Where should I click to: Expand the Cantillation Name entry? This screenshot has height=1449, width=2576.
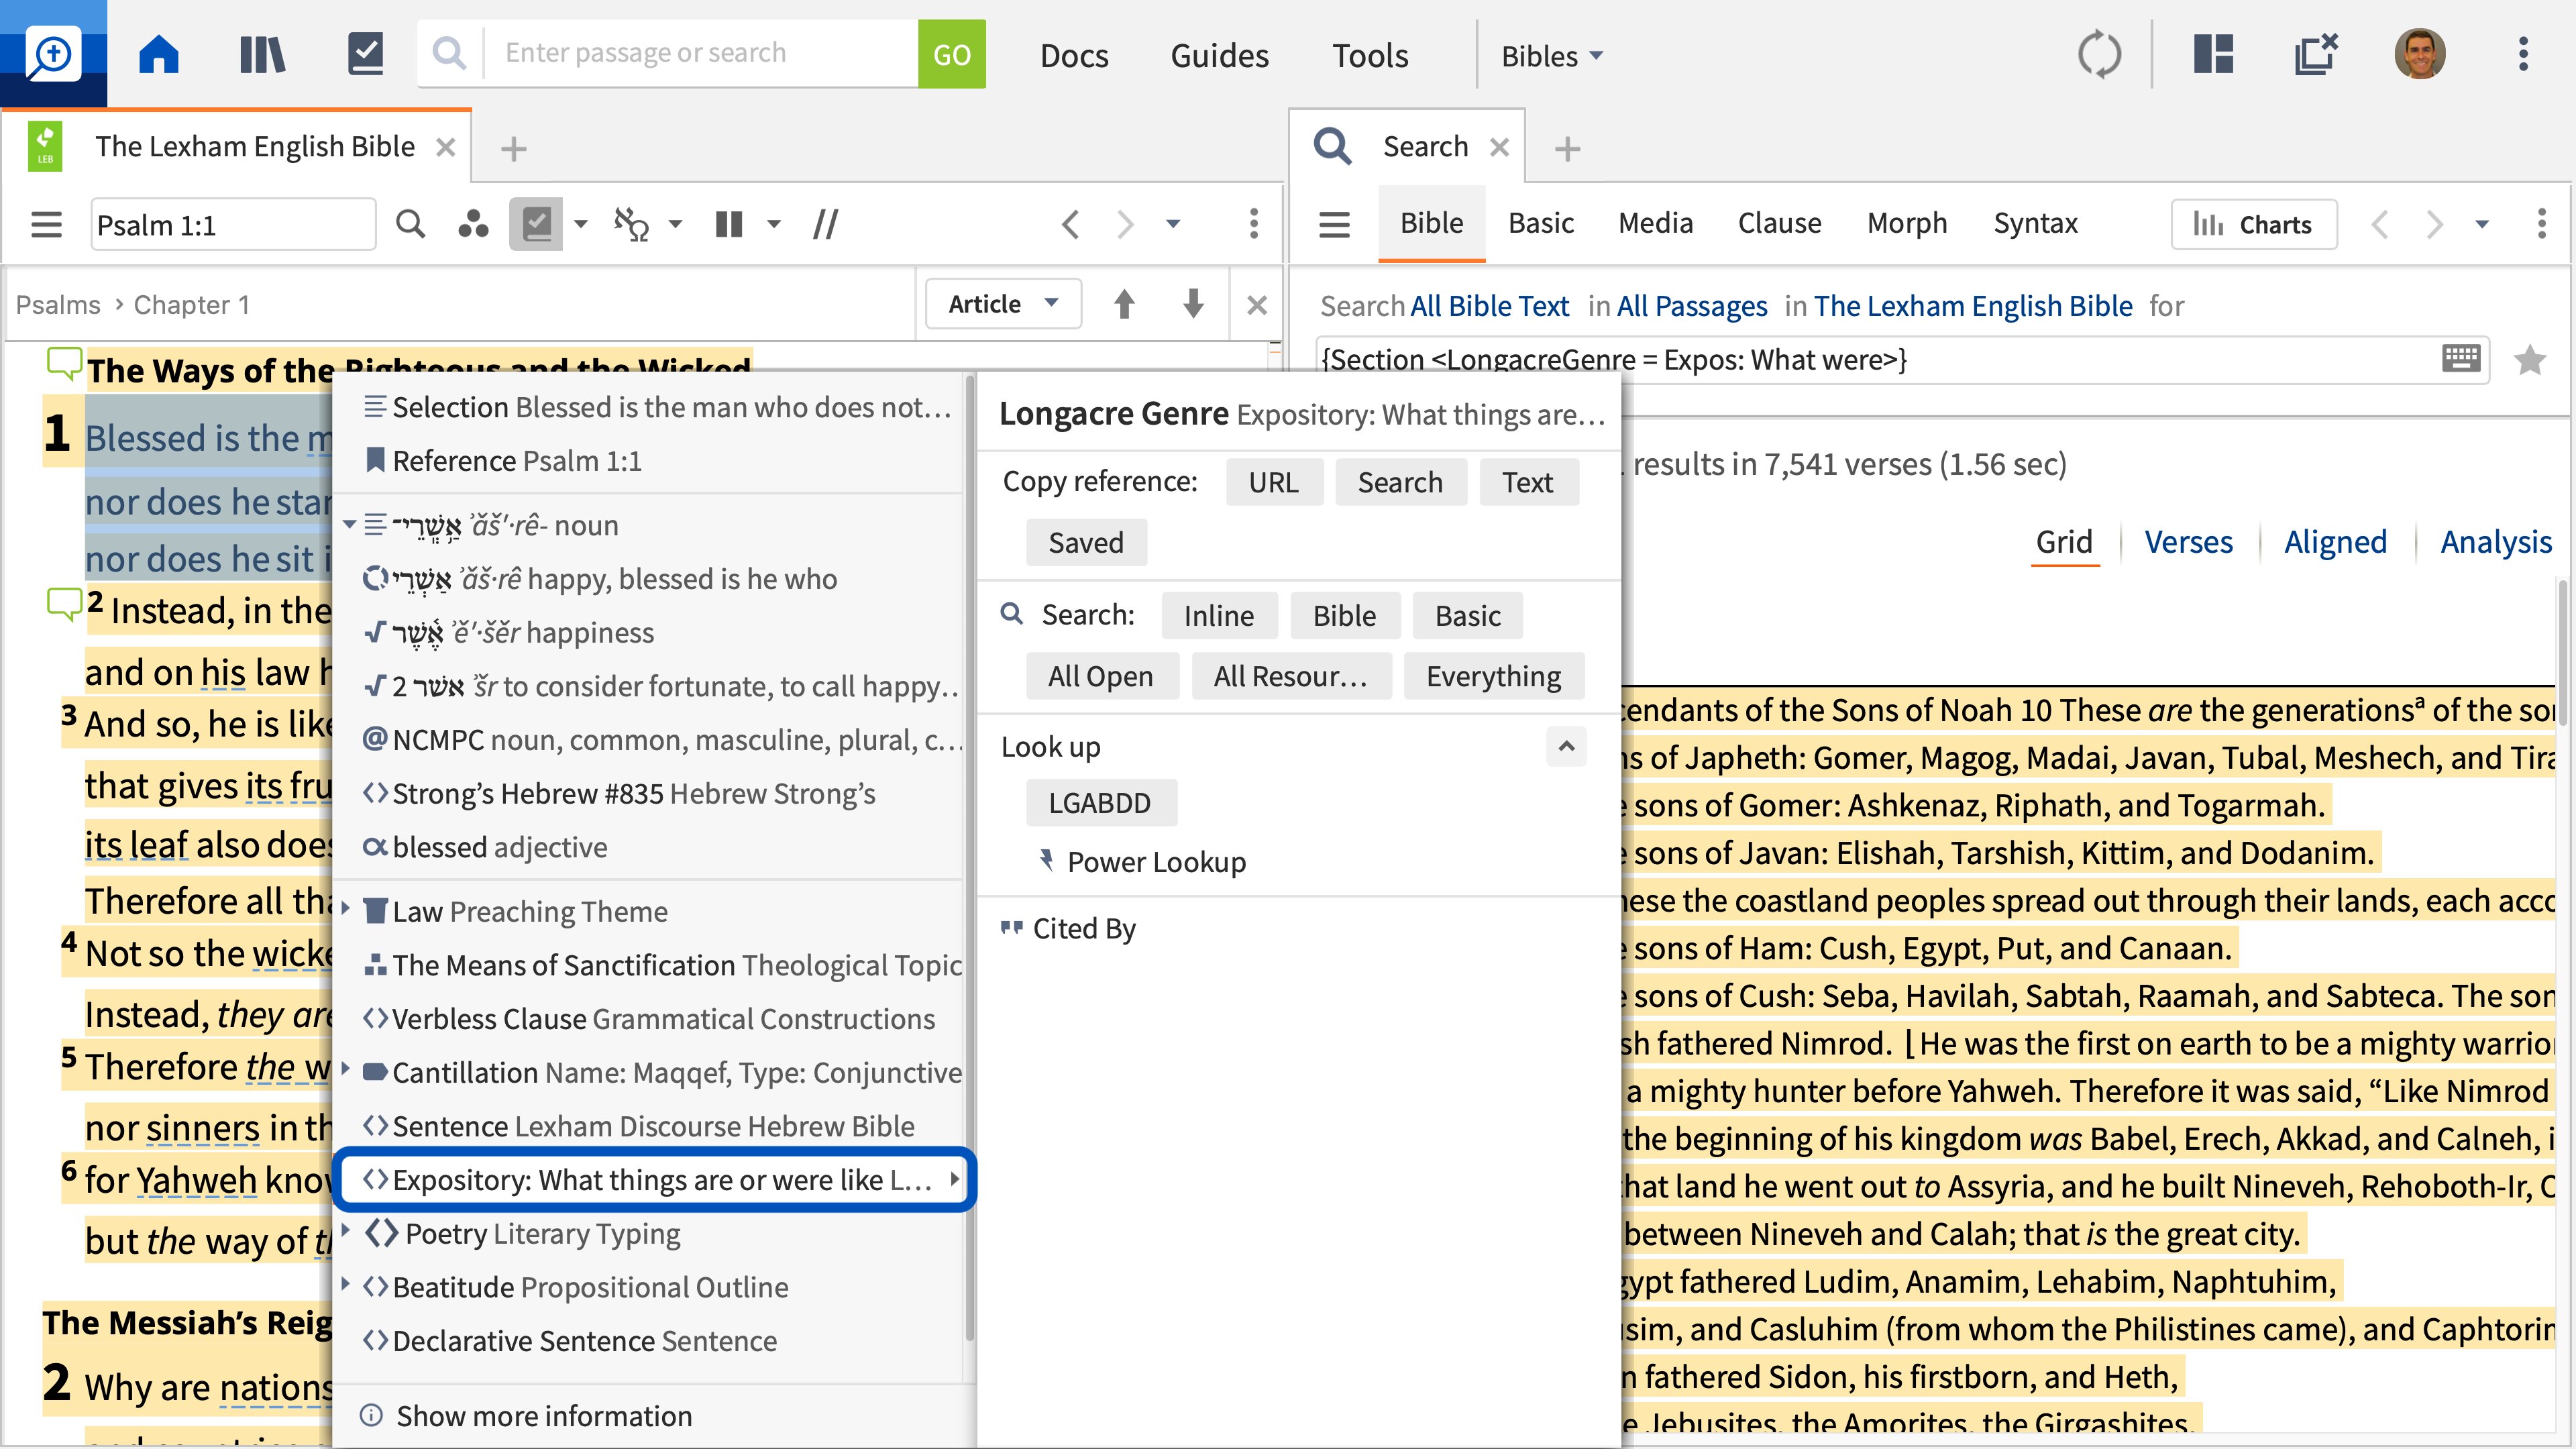[x=346, y=1068]
